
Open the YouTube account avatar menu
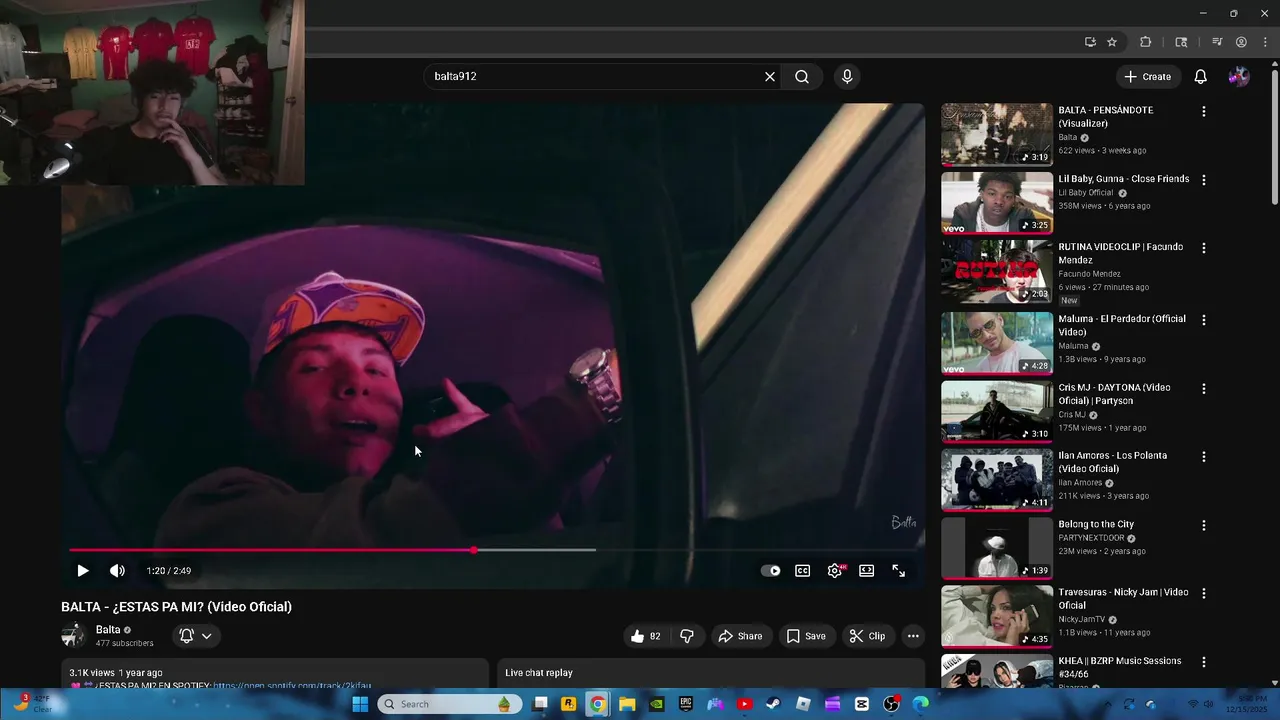tap(1239, 76)
